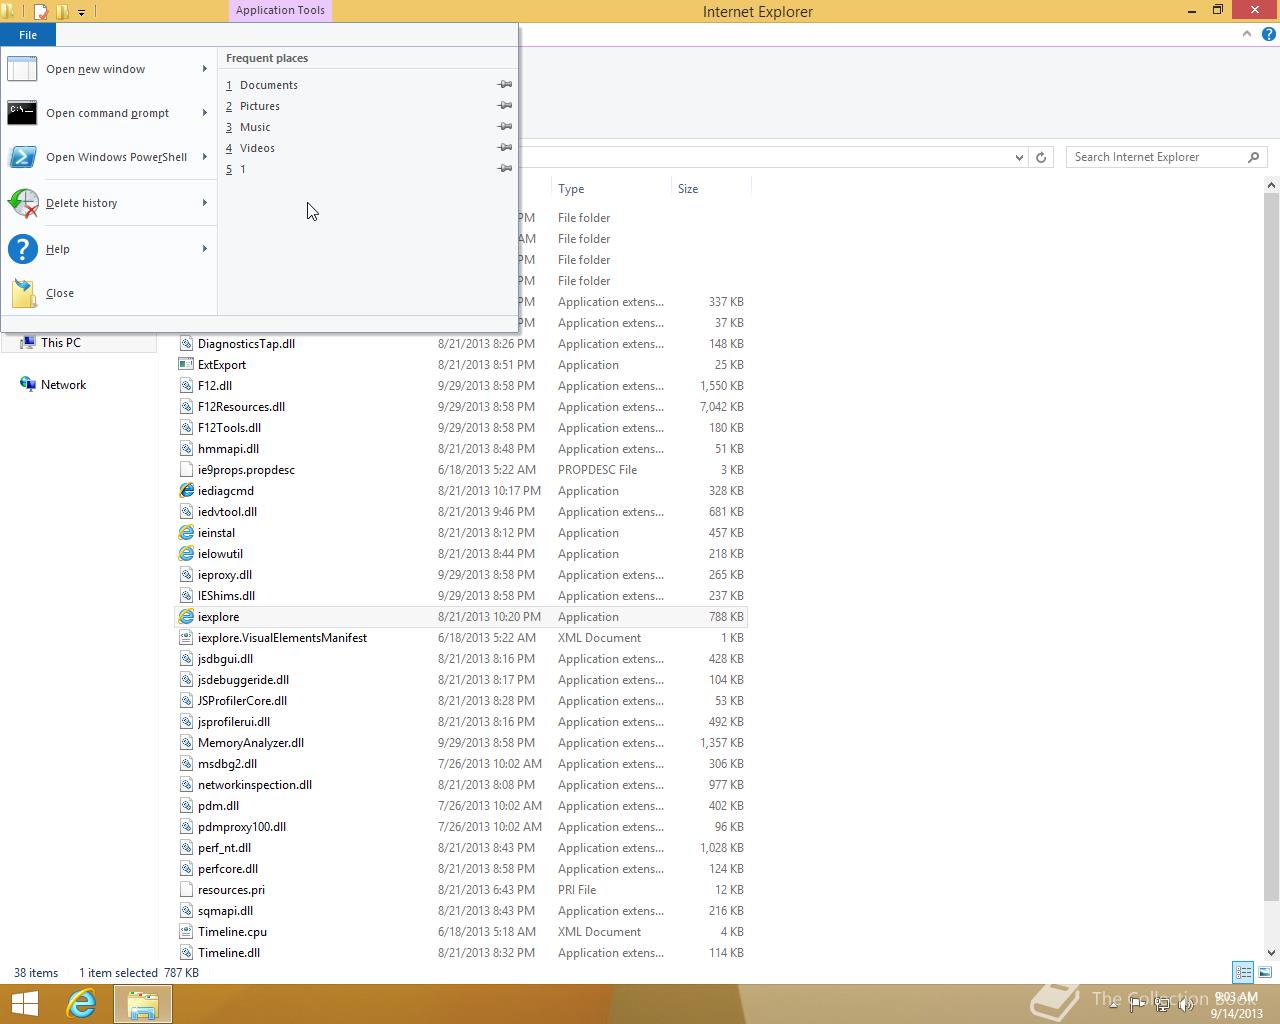Open the Application Tools tab
The width and height of the screenshot is (1280, 1024).
[x=280, y=10]
